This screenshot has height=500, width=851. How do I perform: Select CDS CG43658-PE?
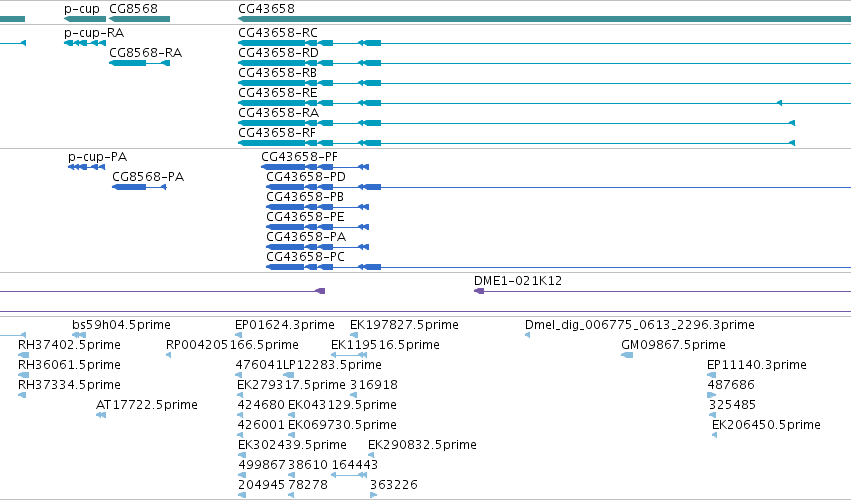coord(317,227)
